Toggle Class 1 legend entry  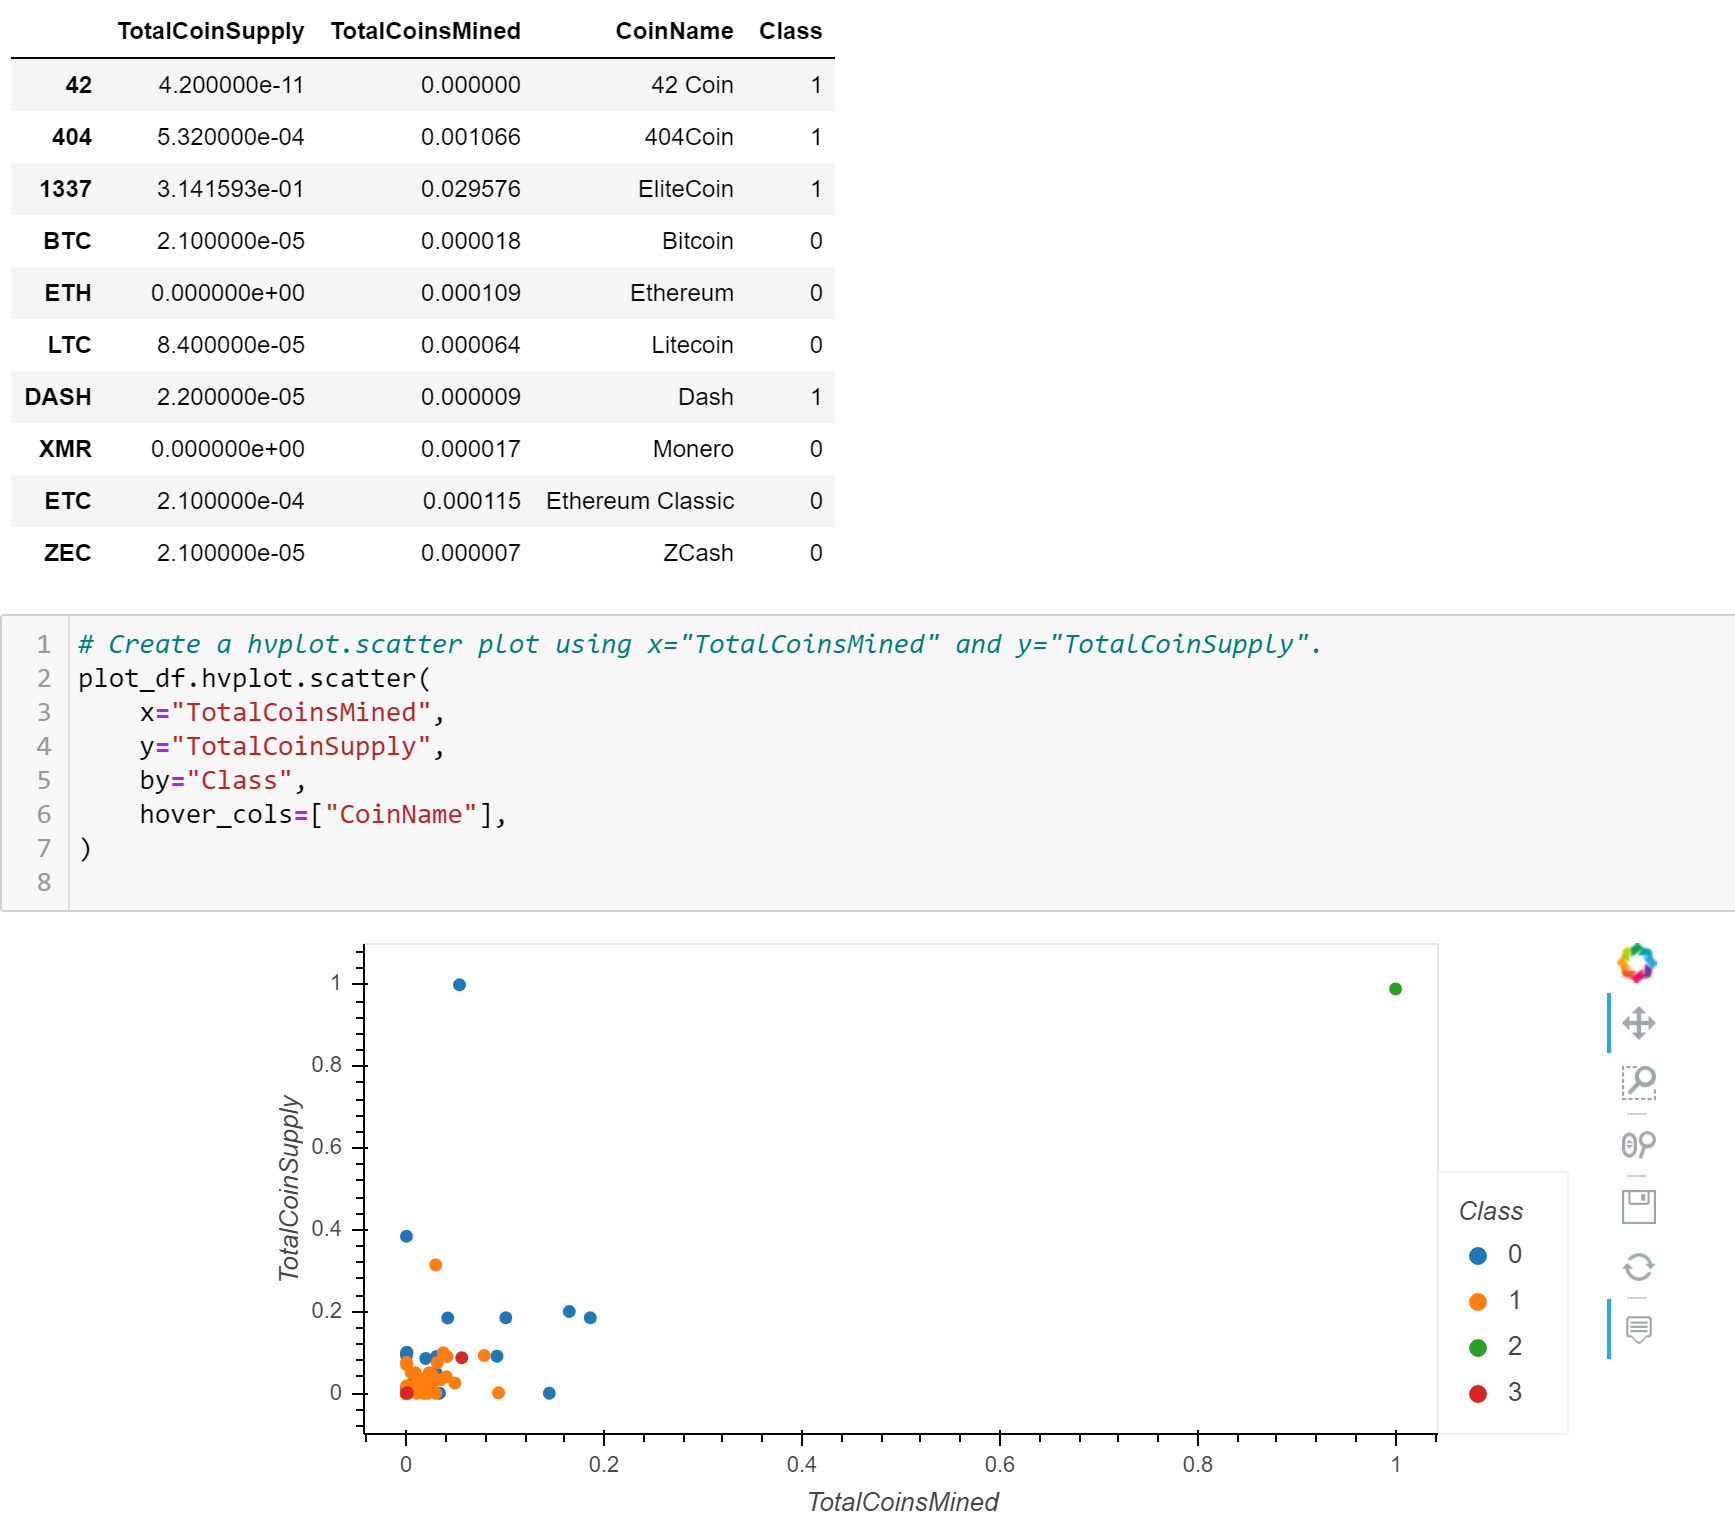(x=1495, y=1300)
